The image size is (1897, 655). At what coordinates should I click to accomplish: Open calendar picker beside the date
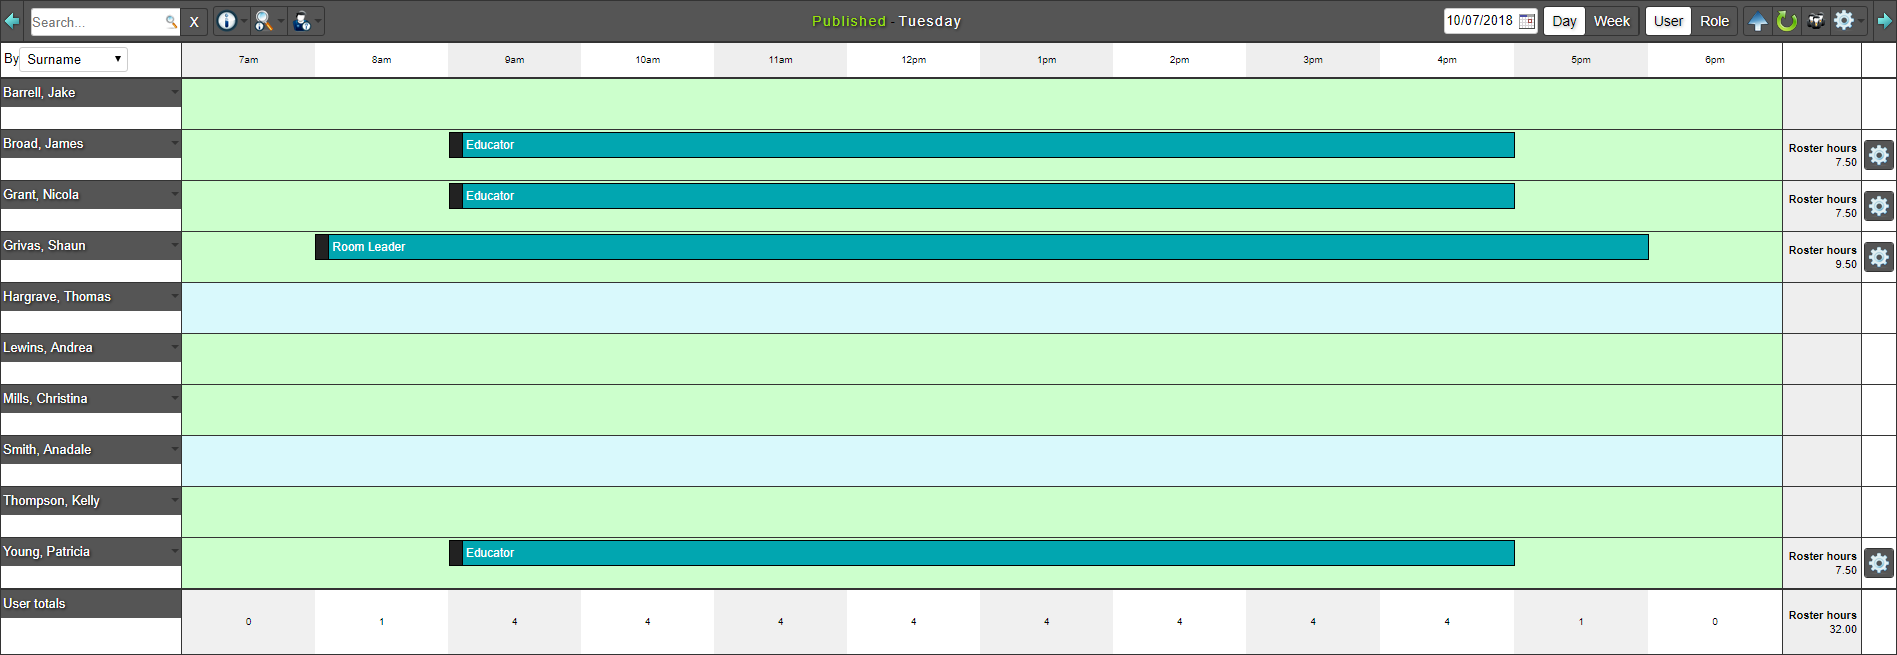coord(1527,21)
